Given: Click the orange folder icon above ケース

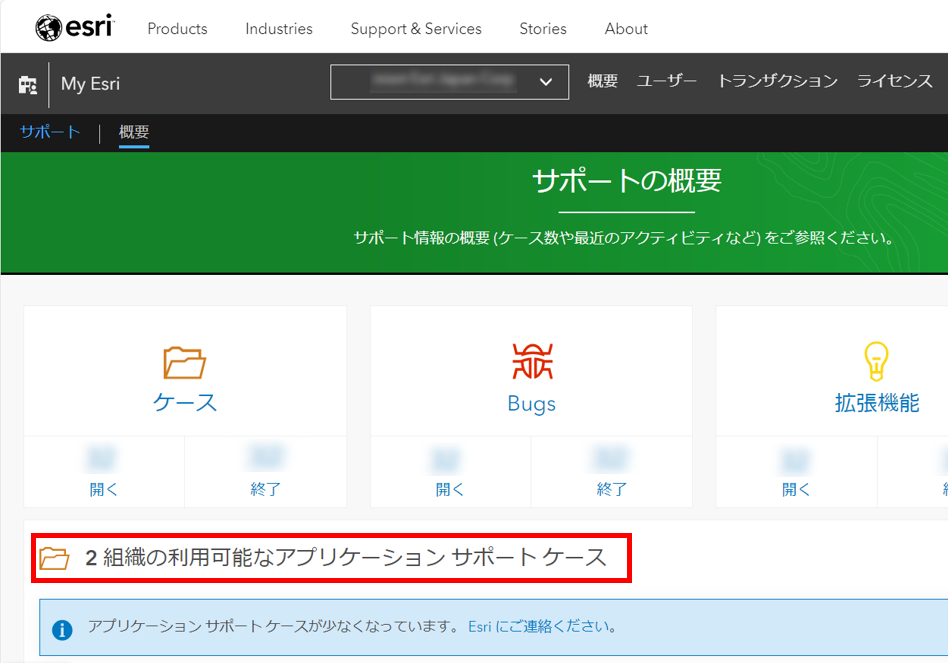Looking at the screenshot, I should point(184,363).
